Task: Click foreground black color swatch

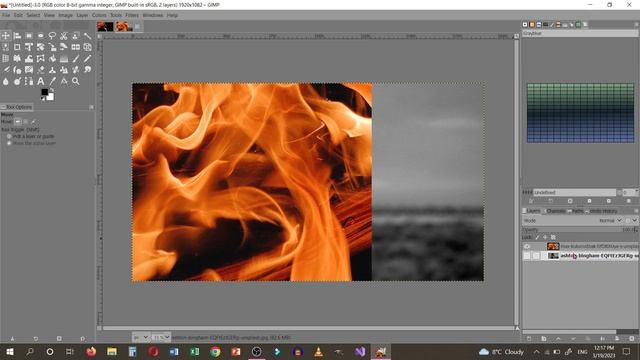Action: coord(44,92)
